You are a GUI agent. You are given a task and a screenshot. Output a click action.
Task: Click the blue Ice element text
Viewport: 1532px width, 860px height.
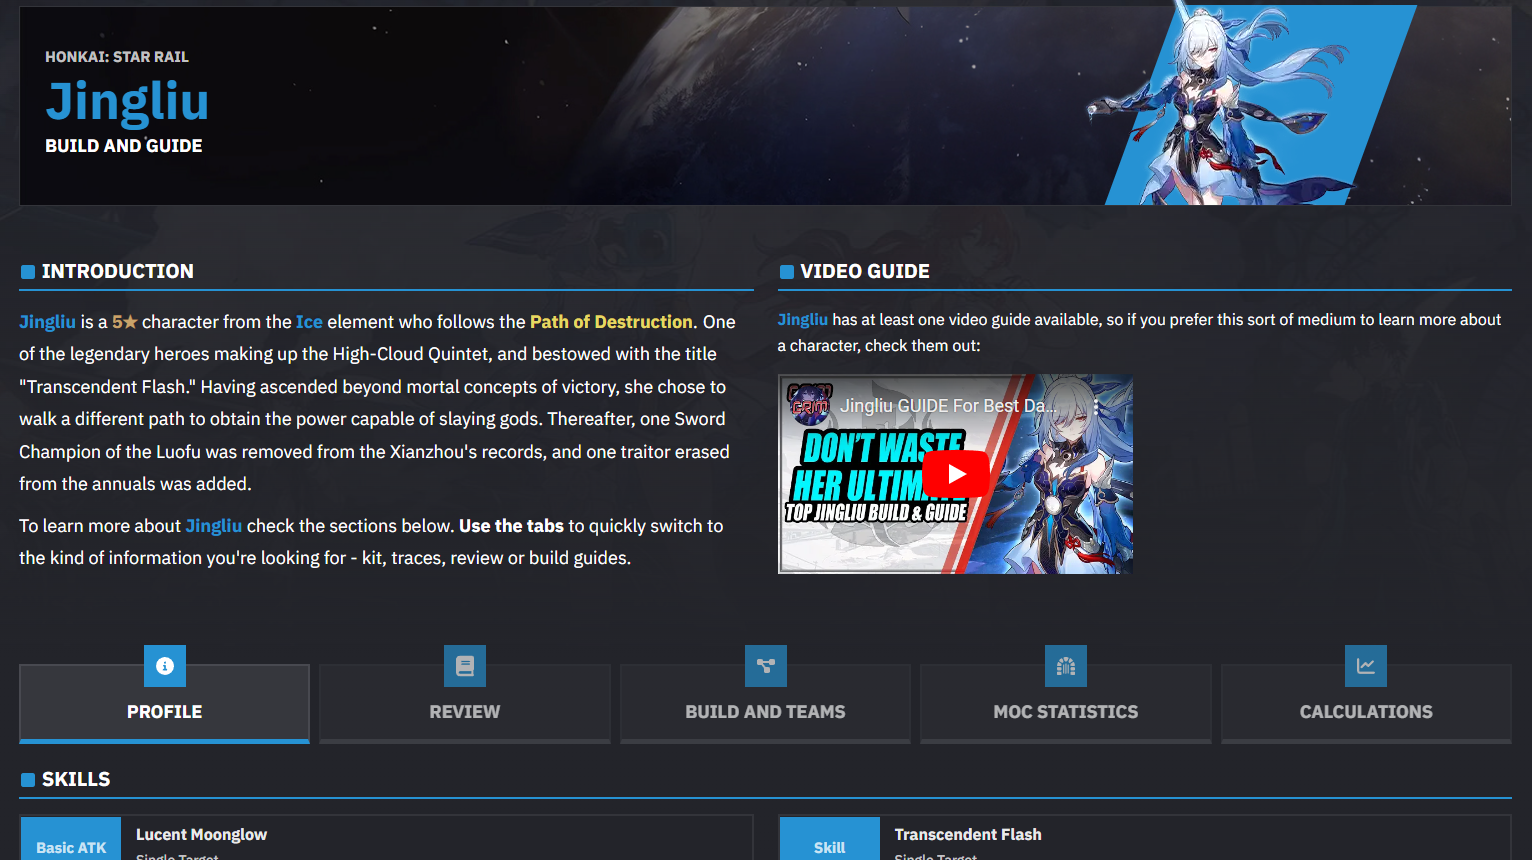click(309, 322)
